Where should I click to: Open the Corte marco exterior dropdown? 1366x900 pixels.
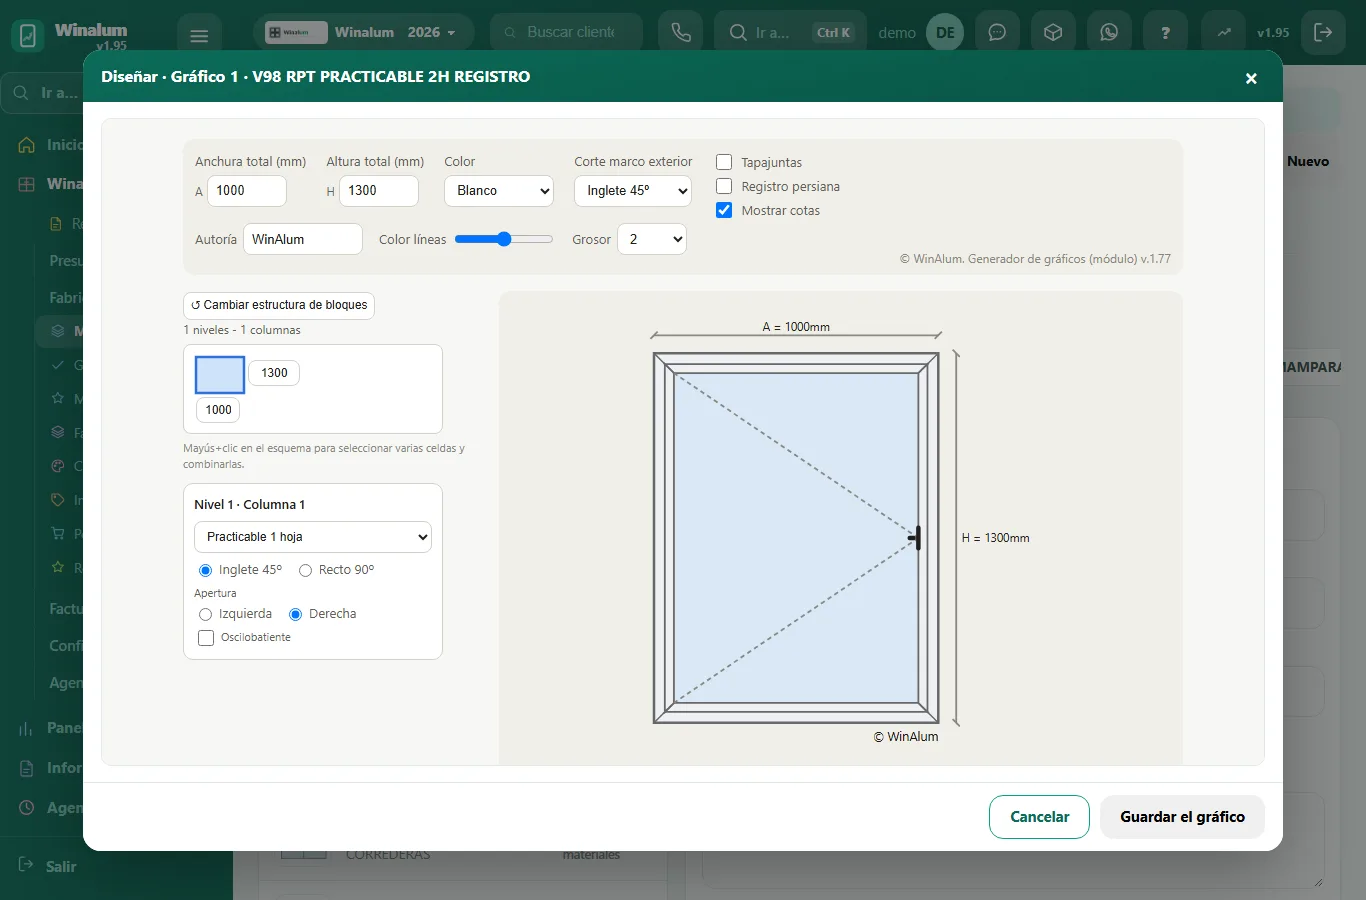[x=633, y=191]
